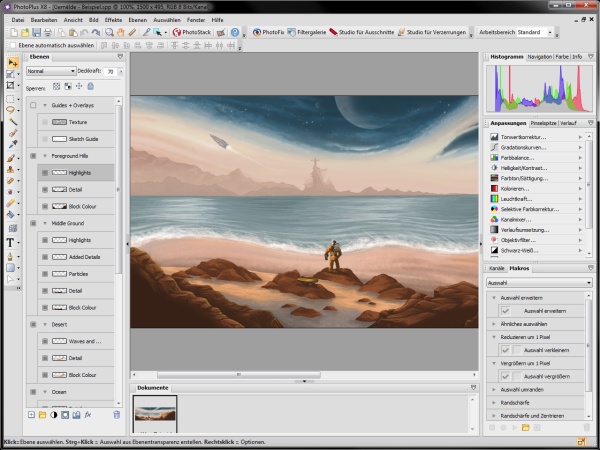Open Deckkraft opacity slider arrow
Viewport: 600px width, 450px height.
(x=121, y=72)
